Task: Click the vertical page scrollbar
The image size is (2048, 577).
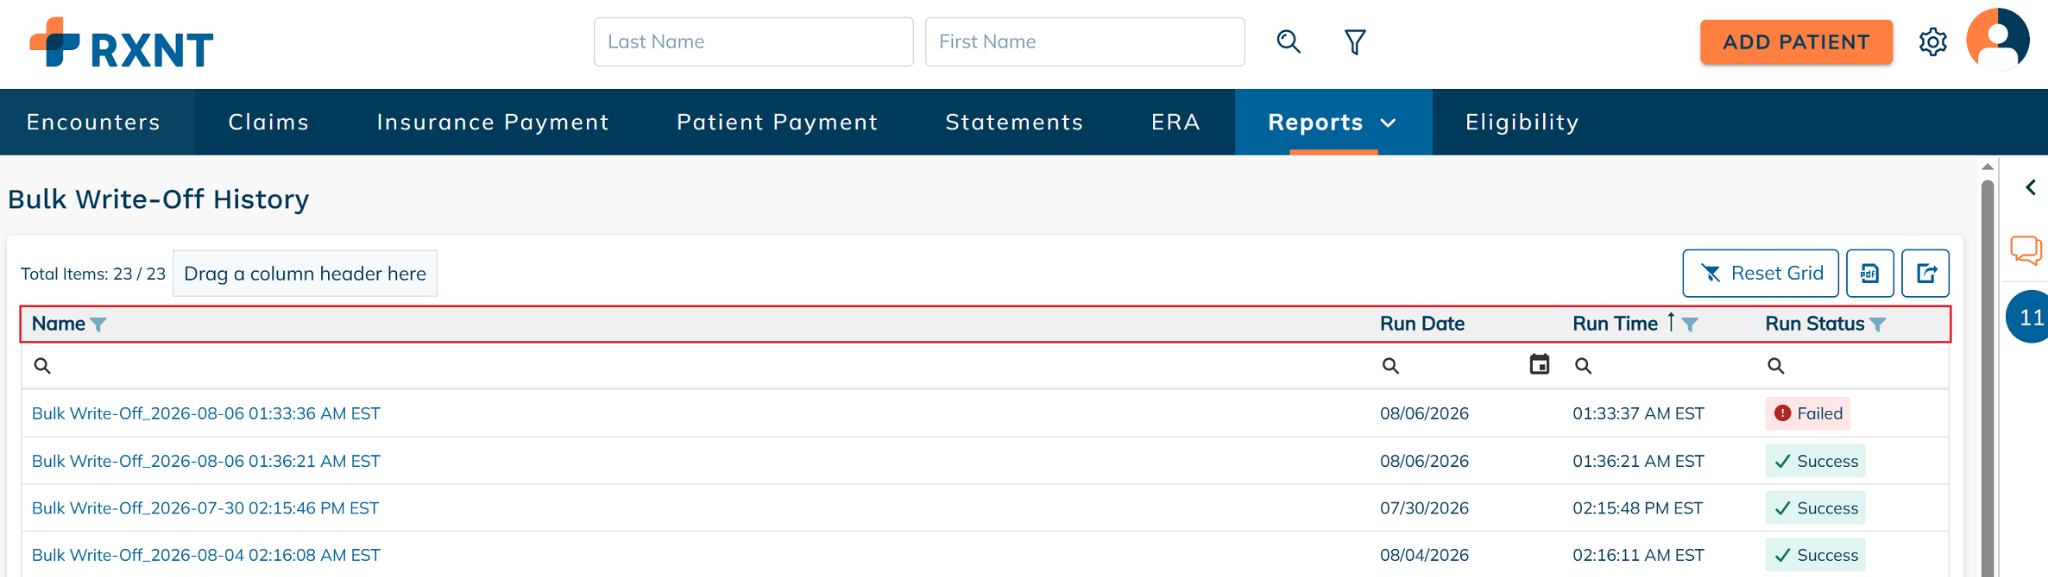Action: 1988,370
